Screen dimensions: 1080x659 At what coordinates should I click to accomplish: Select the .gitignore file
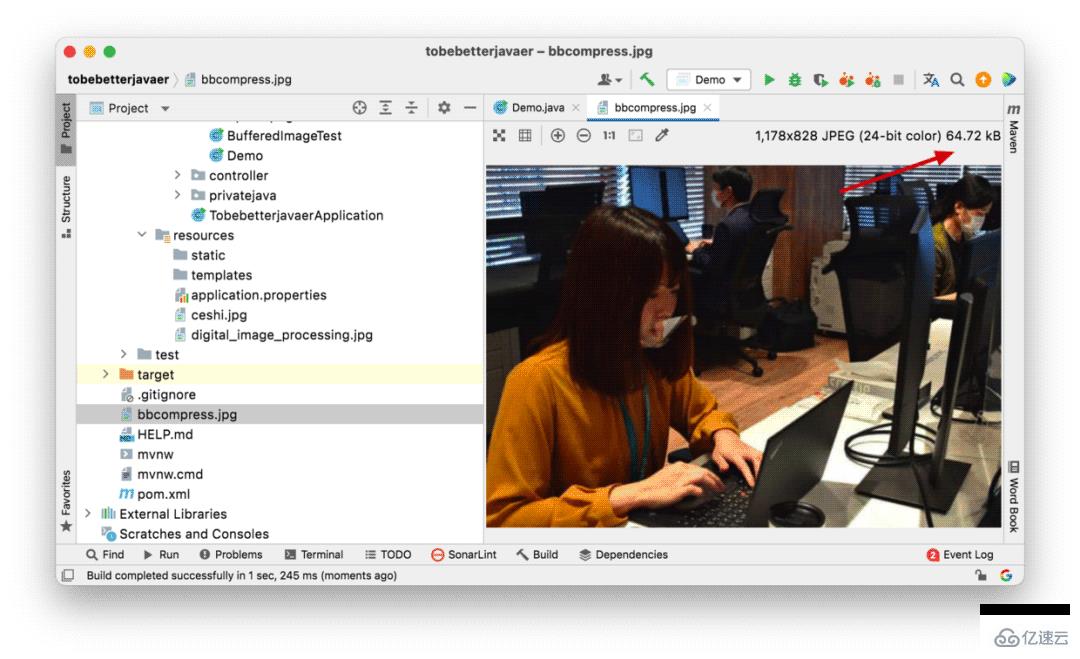click(x=166, y=395)
